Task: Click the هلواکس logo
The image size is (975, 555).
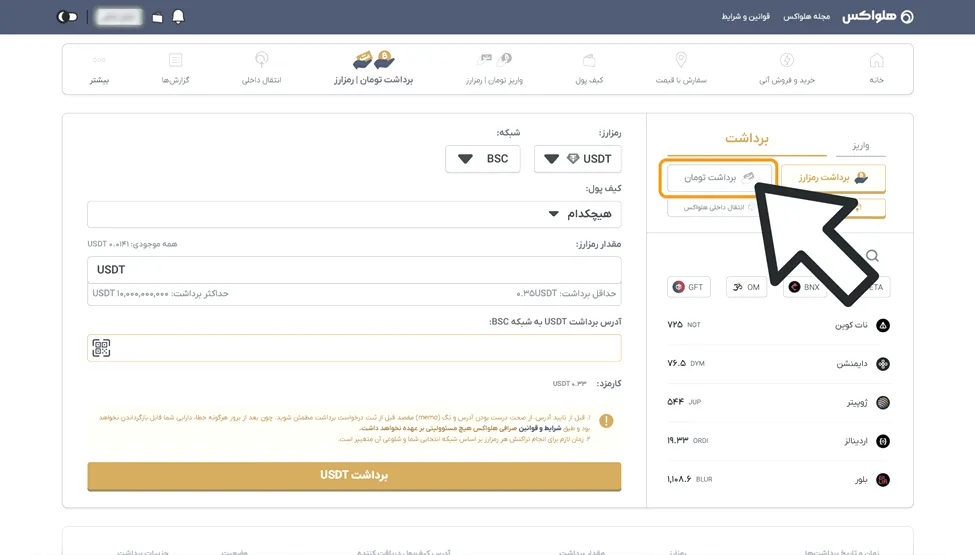Action: click(x=877, y=17)
